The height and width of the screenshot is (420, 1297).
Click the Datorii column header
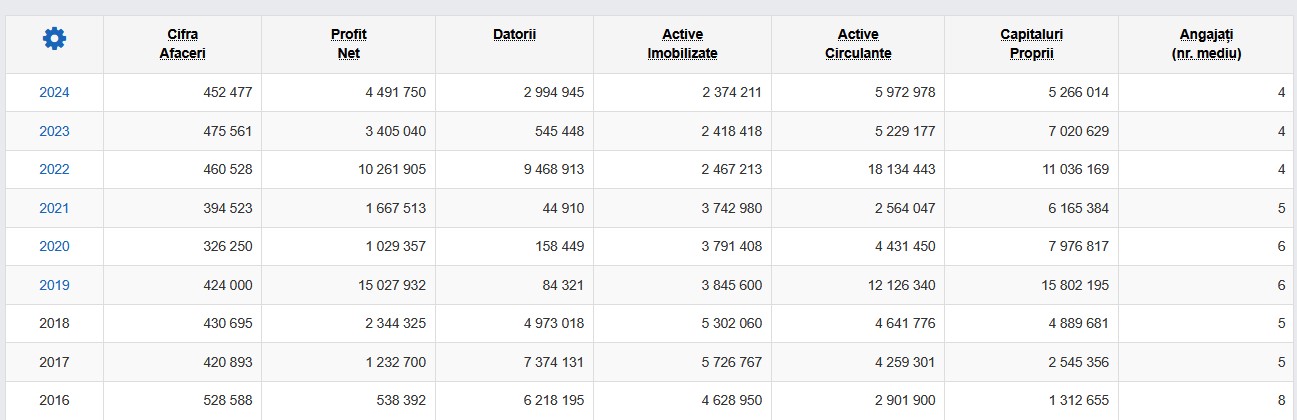pos(514,34)
